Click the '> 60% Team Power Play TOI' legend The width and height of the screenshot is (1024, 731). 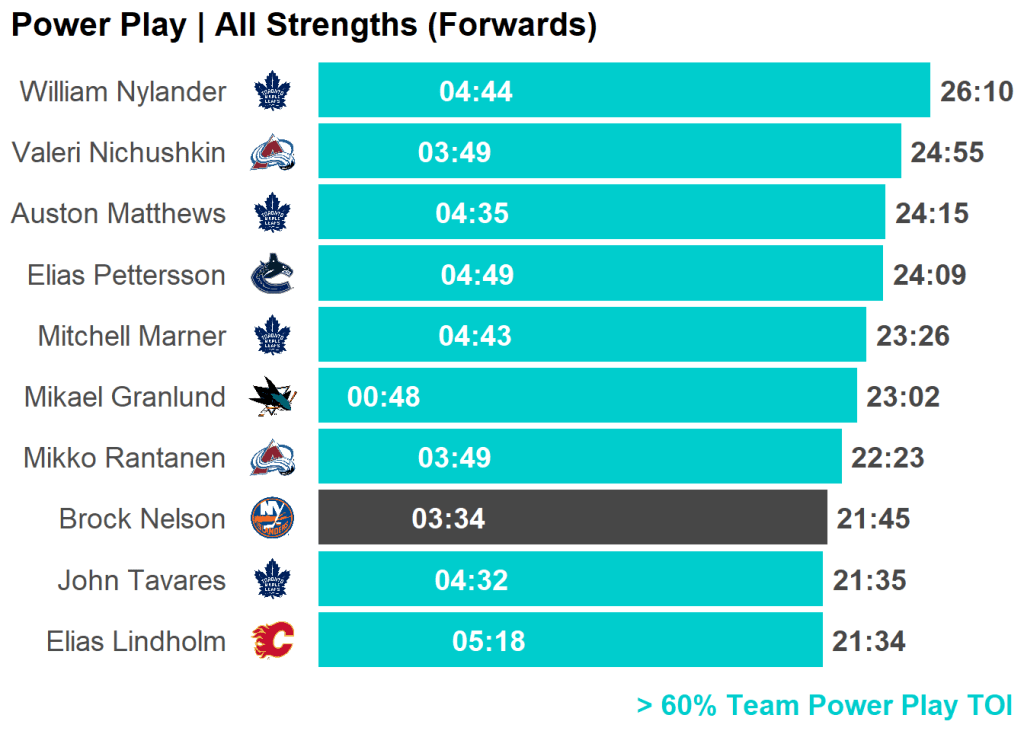click(824, 705)
